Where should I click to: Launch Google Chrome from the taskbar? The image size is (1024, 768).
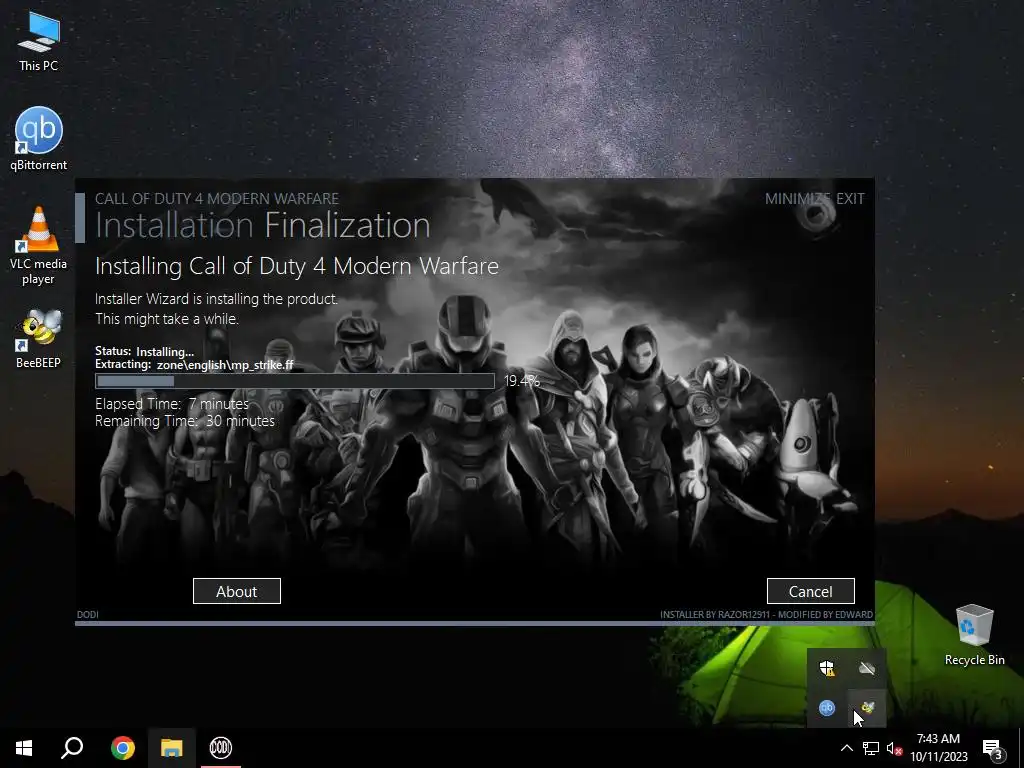[x=123, y=748]
